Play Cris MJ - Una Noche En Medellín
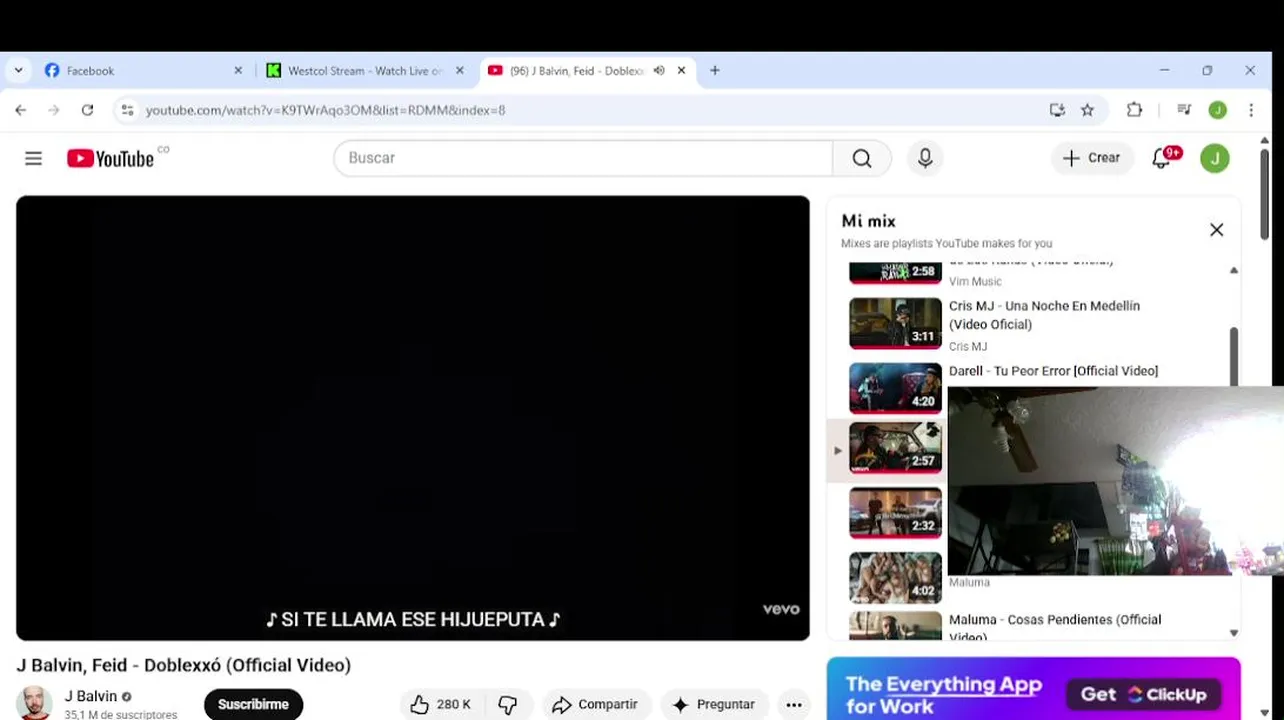The height and width of the screenshot is (720, 1284). click(1044, 315)
